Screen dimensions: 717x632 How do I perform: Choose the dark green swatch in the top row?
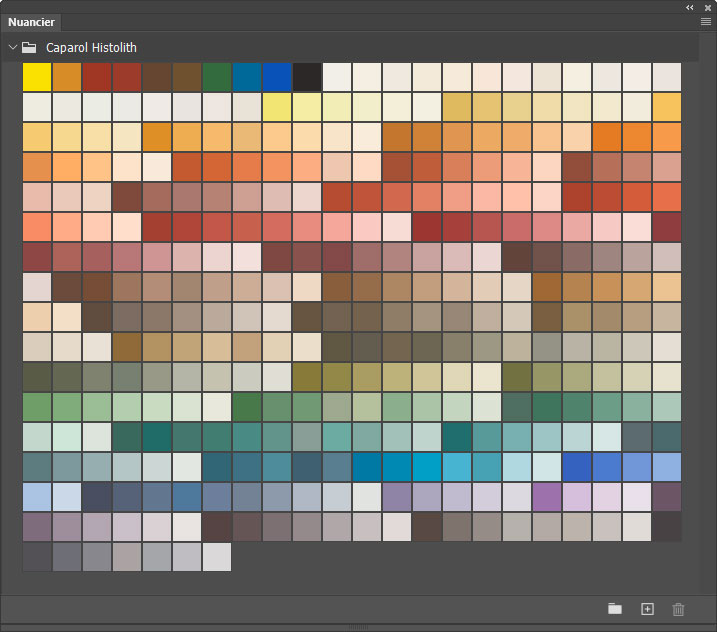(x=217, y=77)
